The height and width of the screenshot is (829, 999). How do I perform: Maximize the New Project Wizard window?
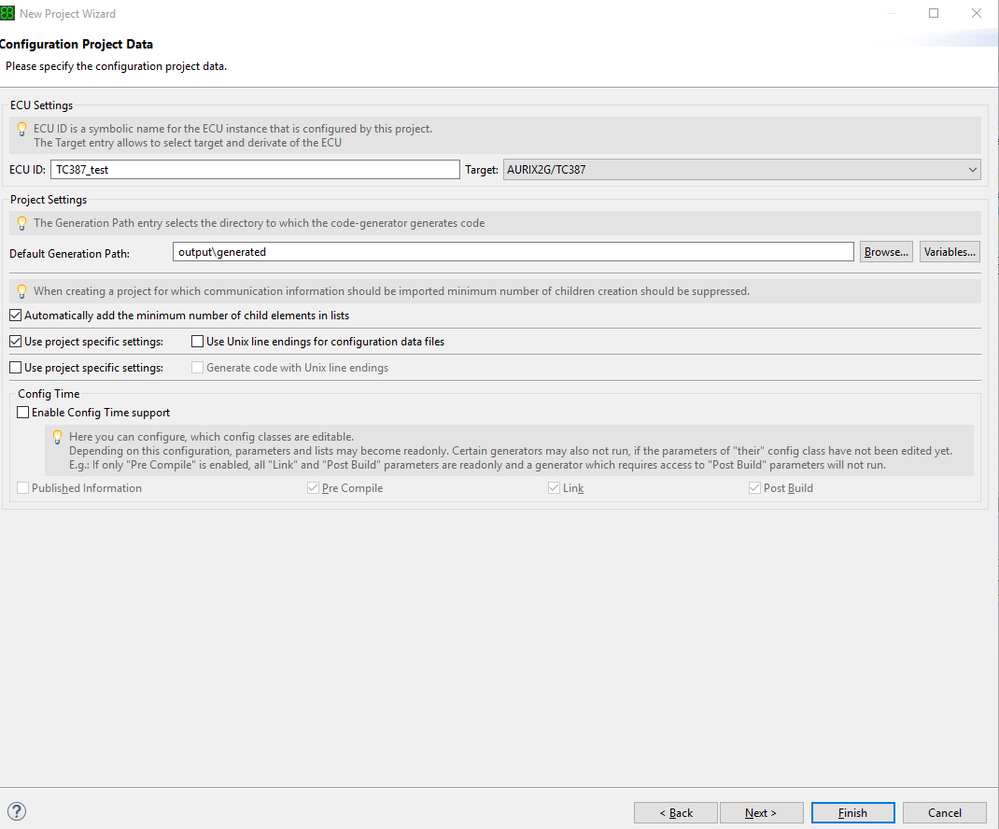coord(934,14)
